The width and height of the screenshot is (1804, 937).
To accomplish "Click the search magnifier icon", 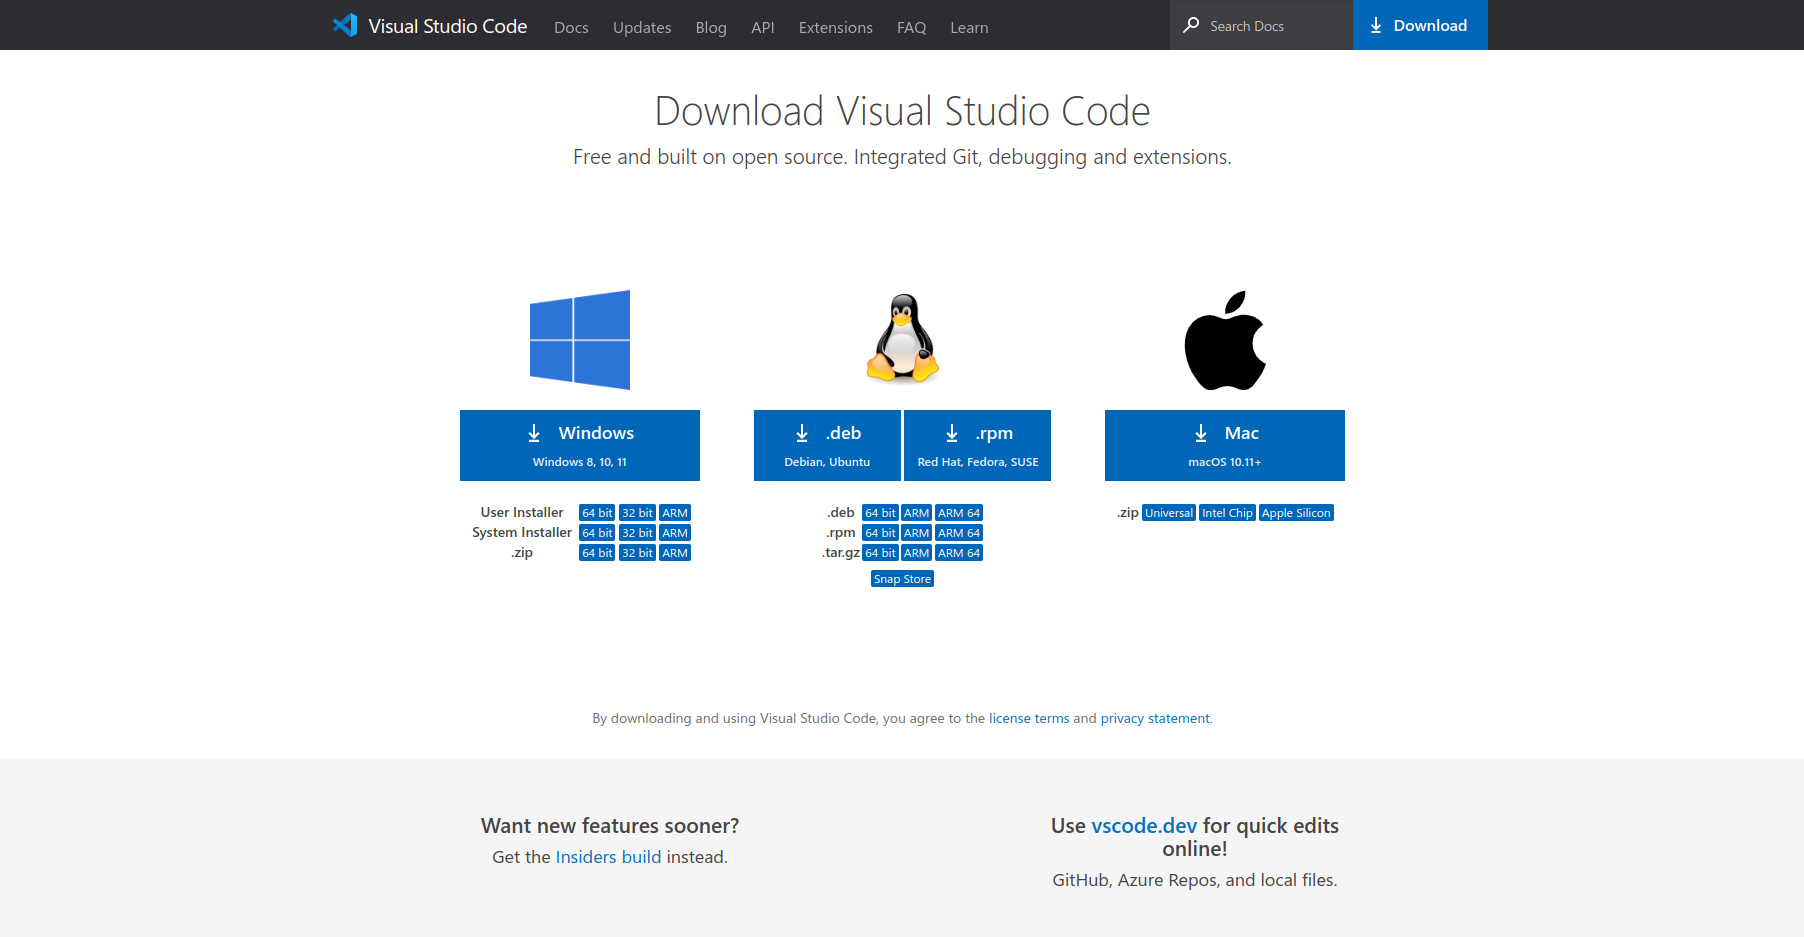I will pyautogui.click(x=1191, y=25).
